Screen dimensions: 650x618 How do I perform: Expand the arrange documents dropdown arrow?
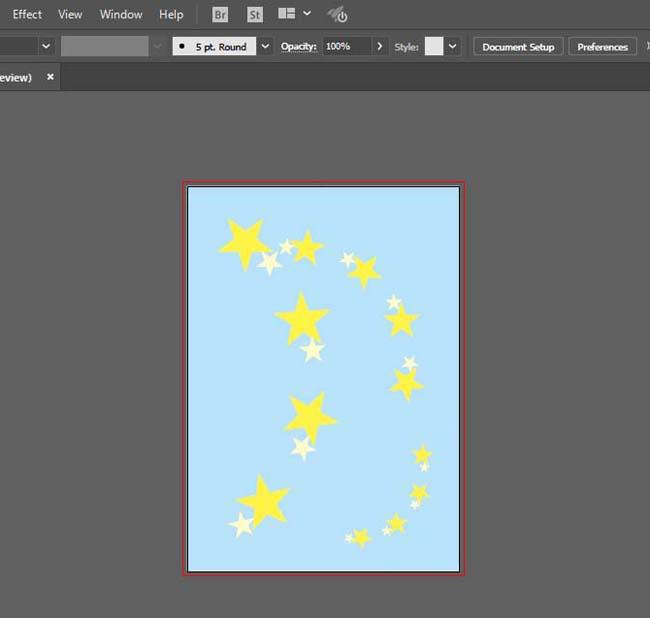point(307,13)
